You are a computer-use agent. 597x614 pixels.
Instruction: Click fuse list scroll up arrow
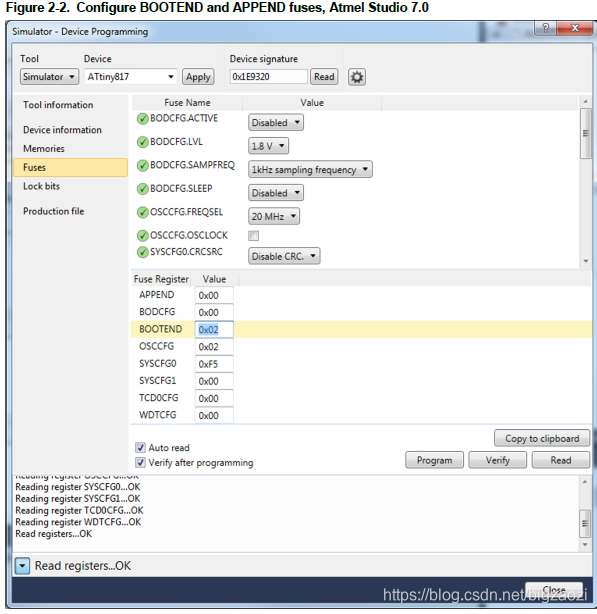(x=586, y=102)
